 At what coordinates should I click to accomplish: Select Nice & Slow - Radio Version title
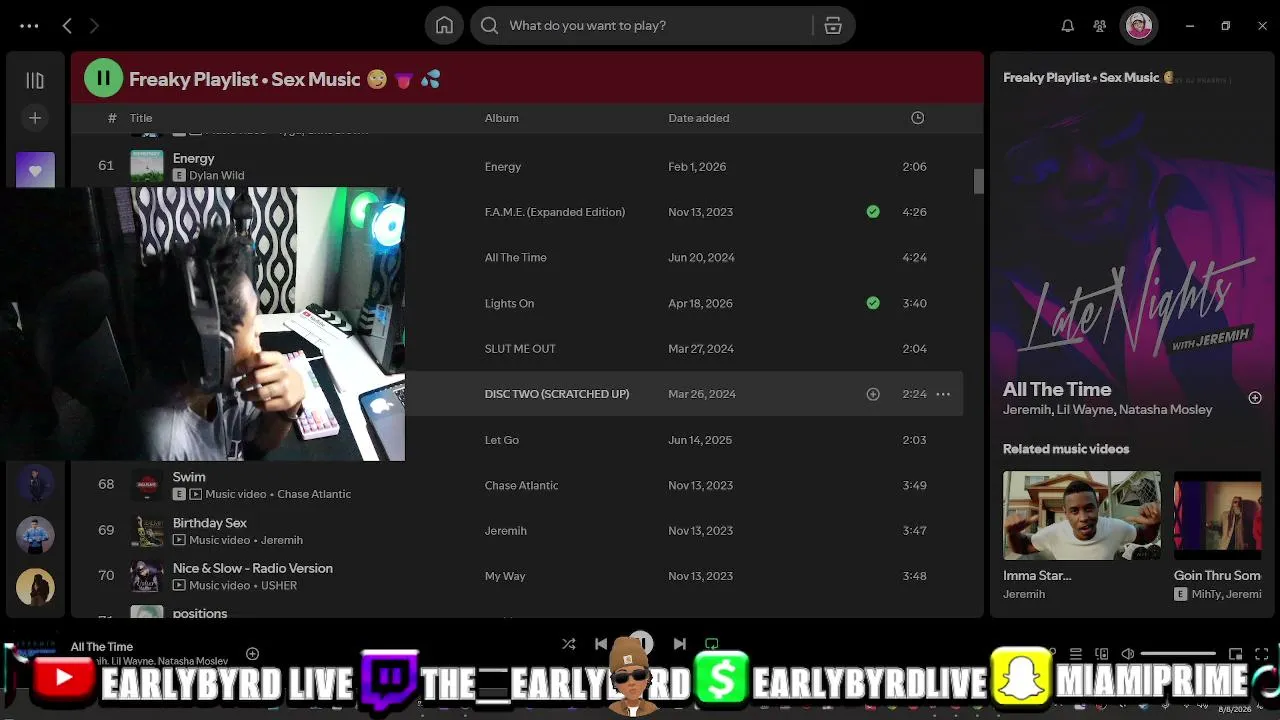tap(253, 568)
